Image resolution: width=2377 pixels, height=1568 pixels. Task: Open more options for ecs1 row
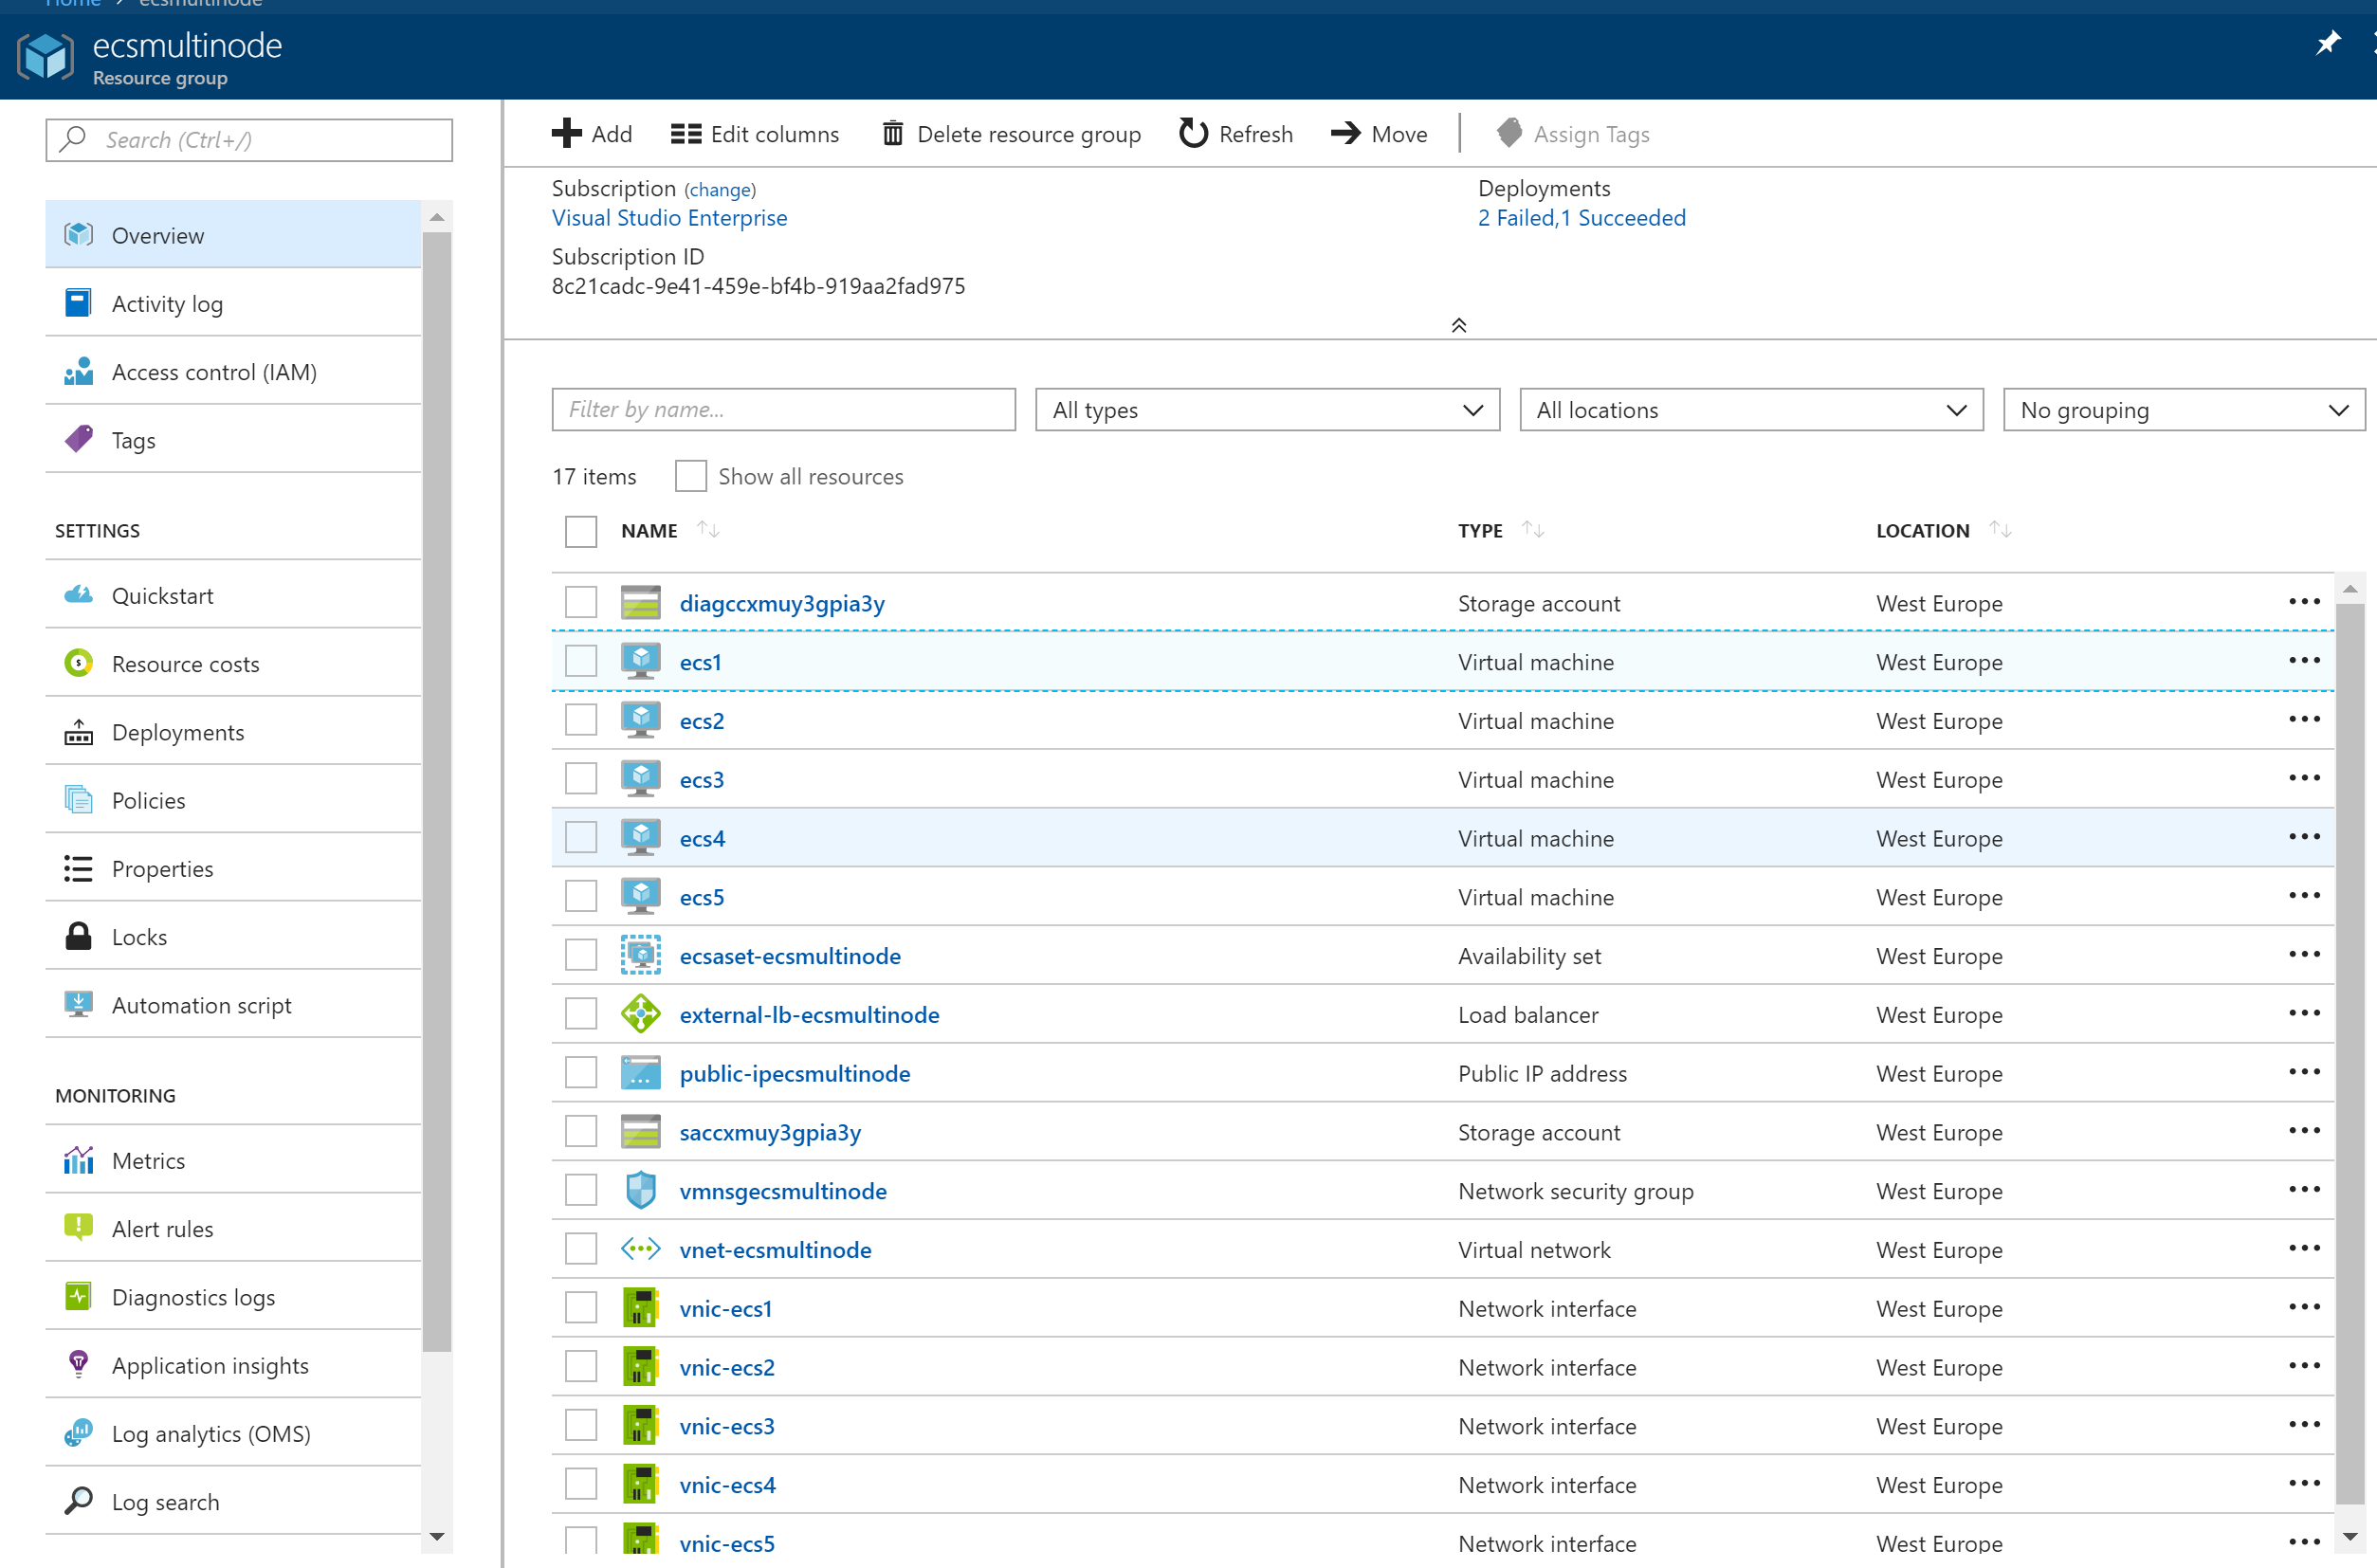(x=2304, y=661)
